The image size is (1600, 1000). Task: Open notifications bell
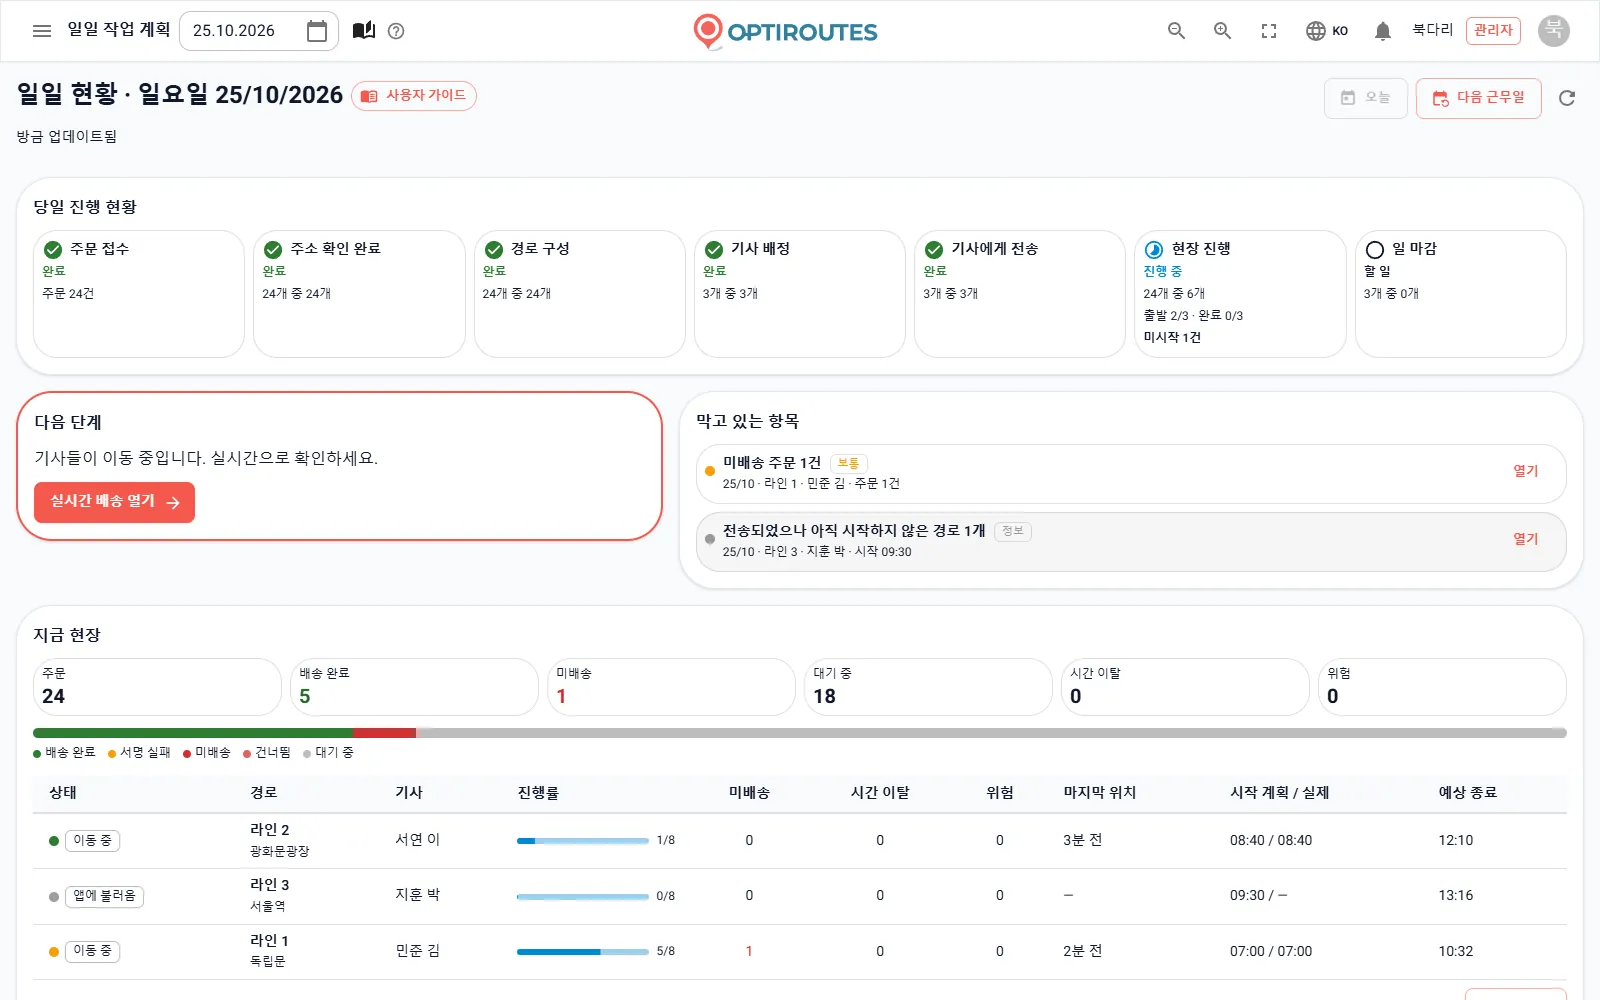click(1383, 31)
